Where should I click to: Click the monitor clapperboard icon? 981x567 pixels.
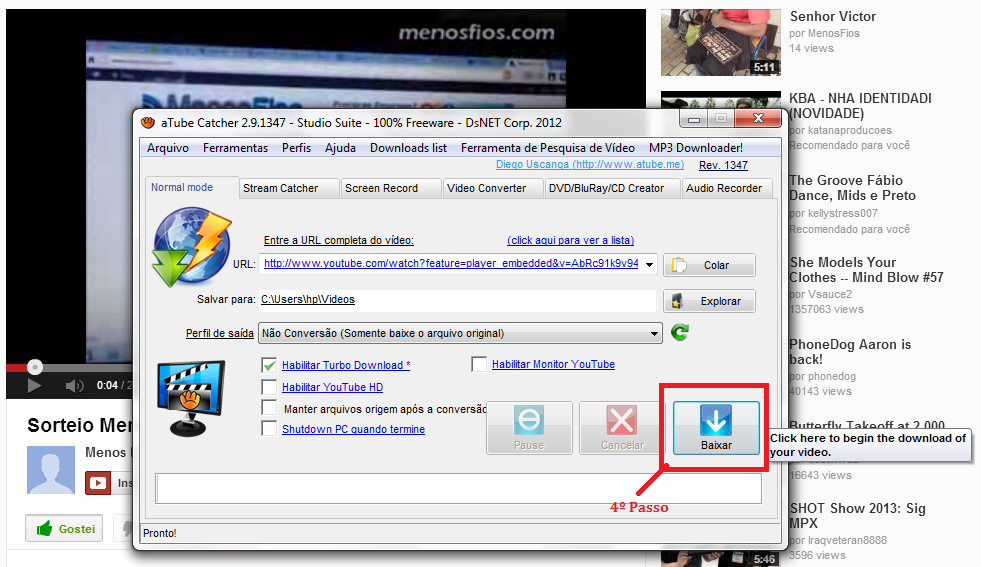(x=191, y=398)
